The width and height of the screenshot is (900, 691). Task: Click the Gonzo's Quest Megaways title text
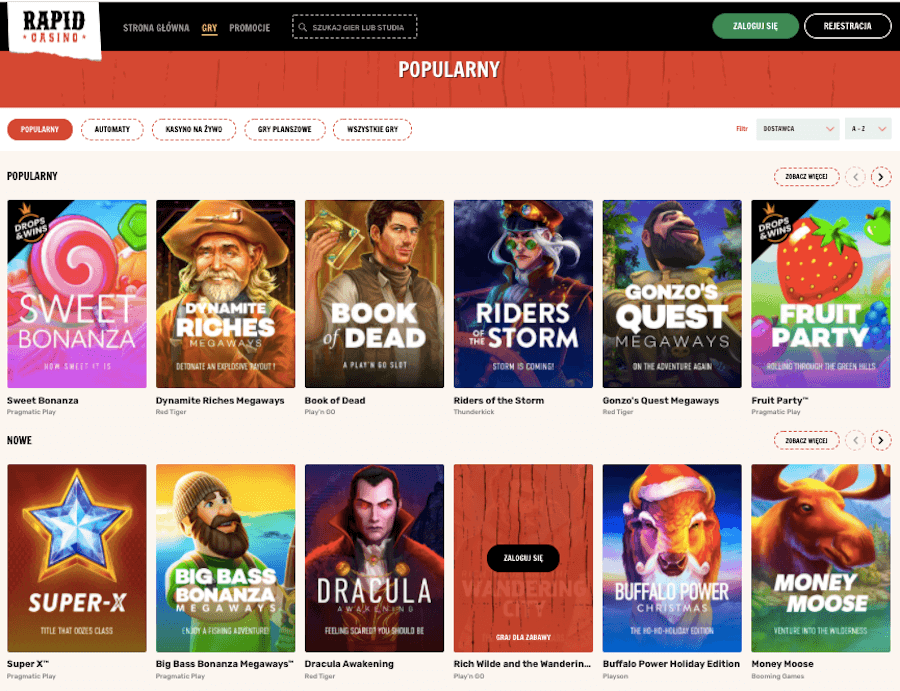(661, 401)
